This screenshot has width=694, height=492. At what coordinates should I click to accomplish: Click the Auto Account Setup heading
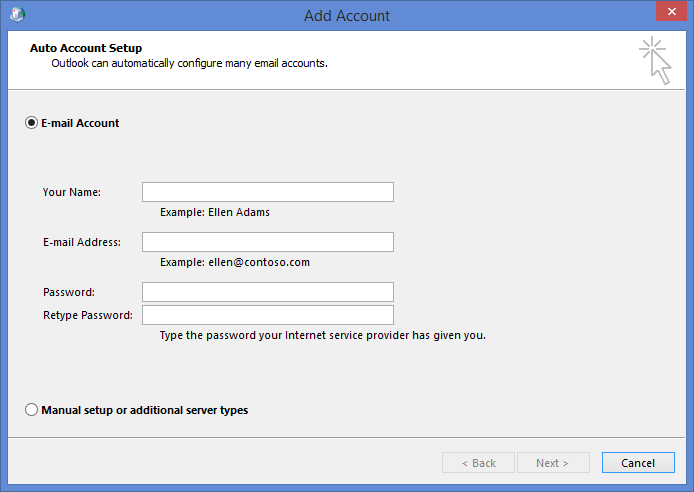(86, 48)
